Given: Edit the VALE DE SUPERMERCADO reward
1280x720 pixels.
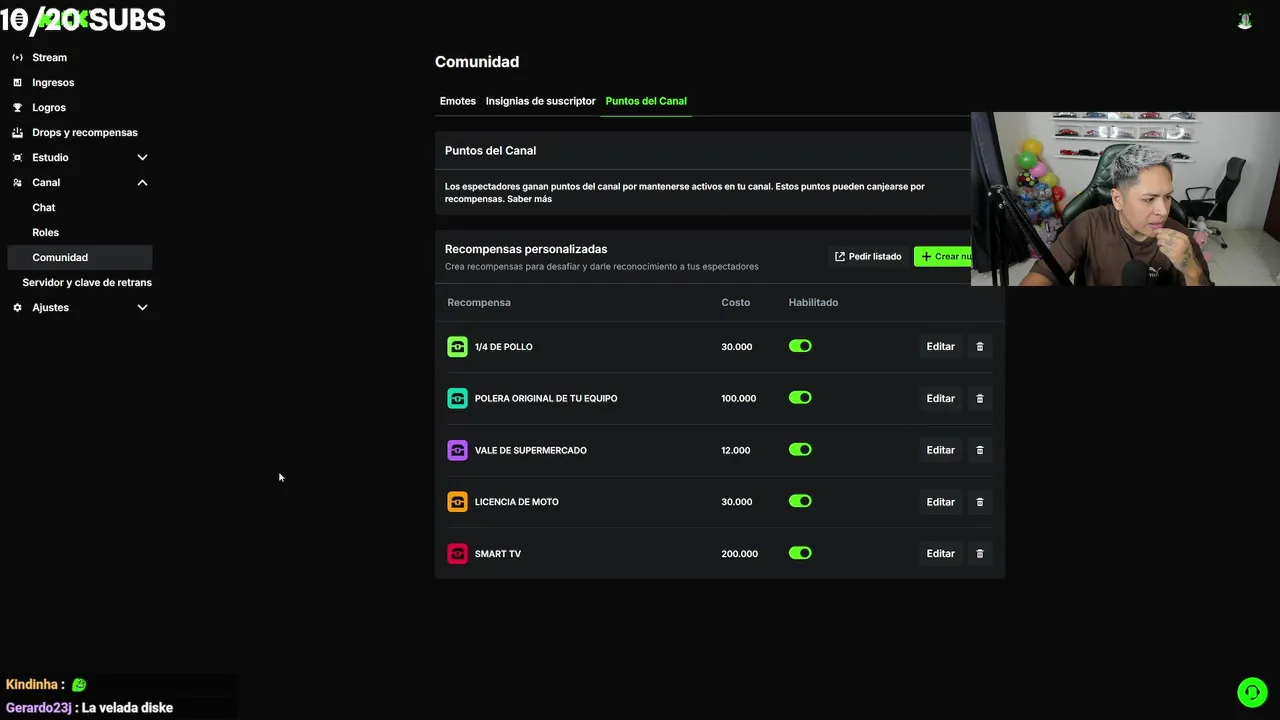Looking at the screenshot, I should 940,450.
